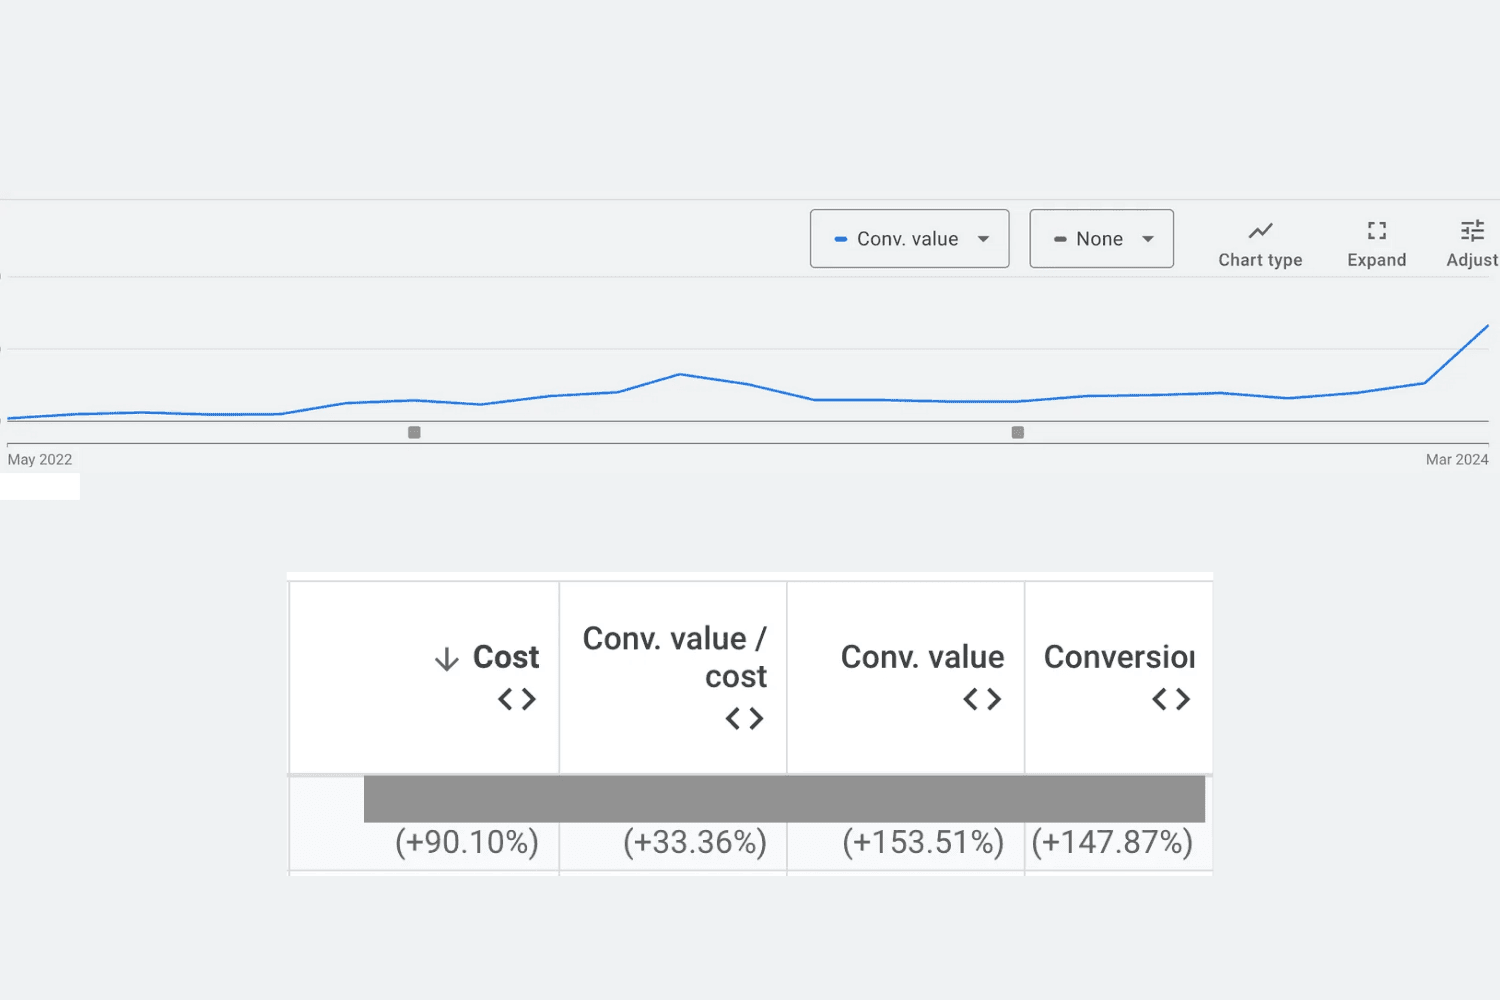The image size is (1500, 1000).
Task: Expand the chart to full view
Action: (1376, 240)
